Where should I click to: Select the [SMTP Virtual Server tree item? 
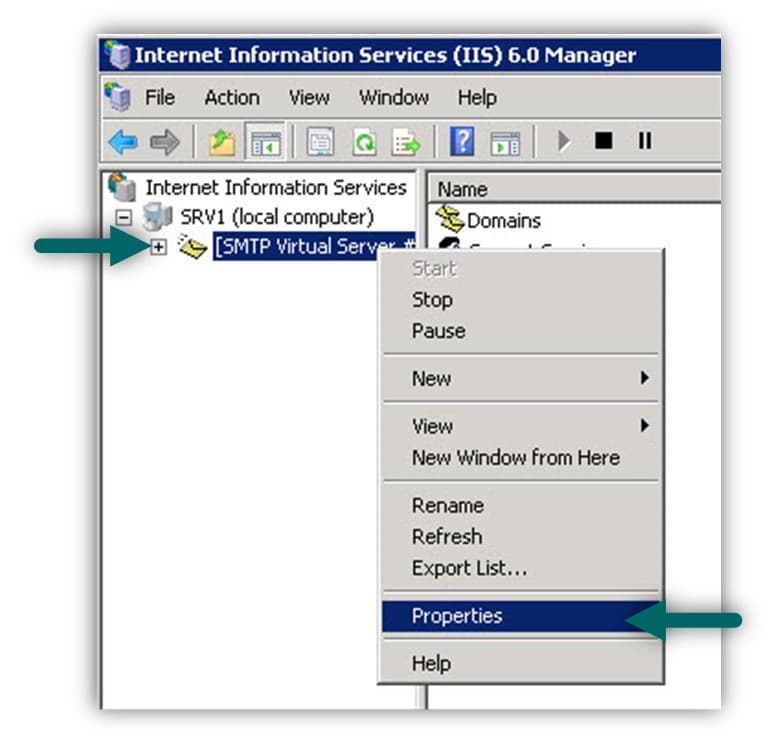(x=314, y=246)
